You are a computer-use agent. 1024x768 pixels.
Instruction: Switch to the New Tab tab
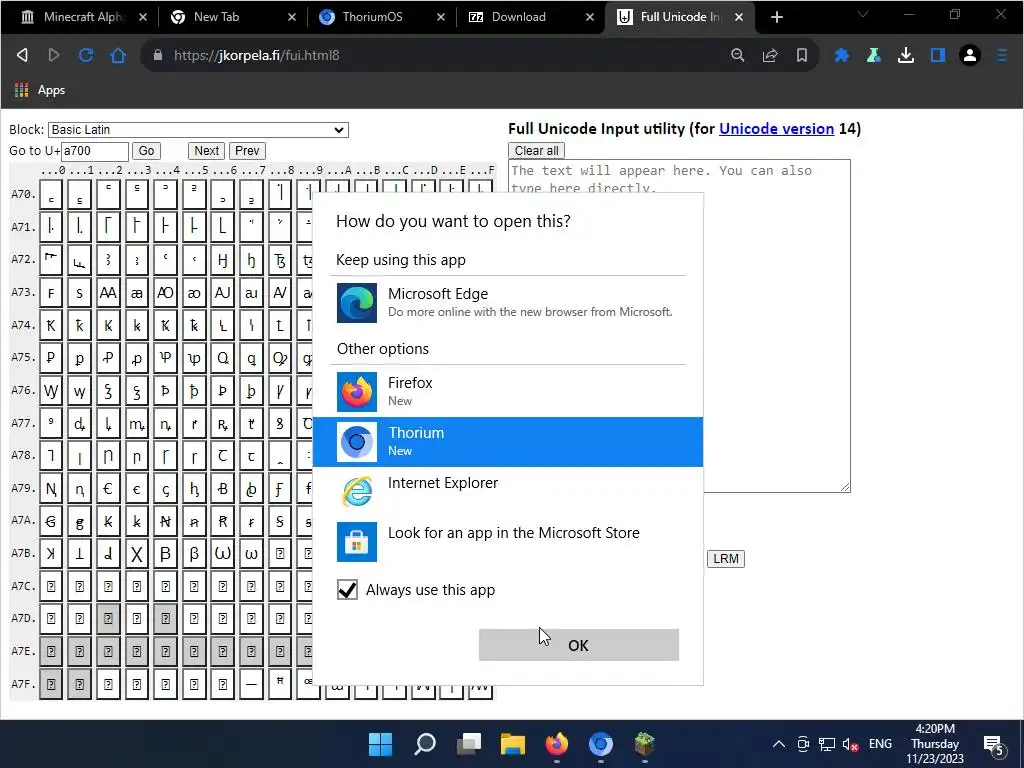[232, 17]
